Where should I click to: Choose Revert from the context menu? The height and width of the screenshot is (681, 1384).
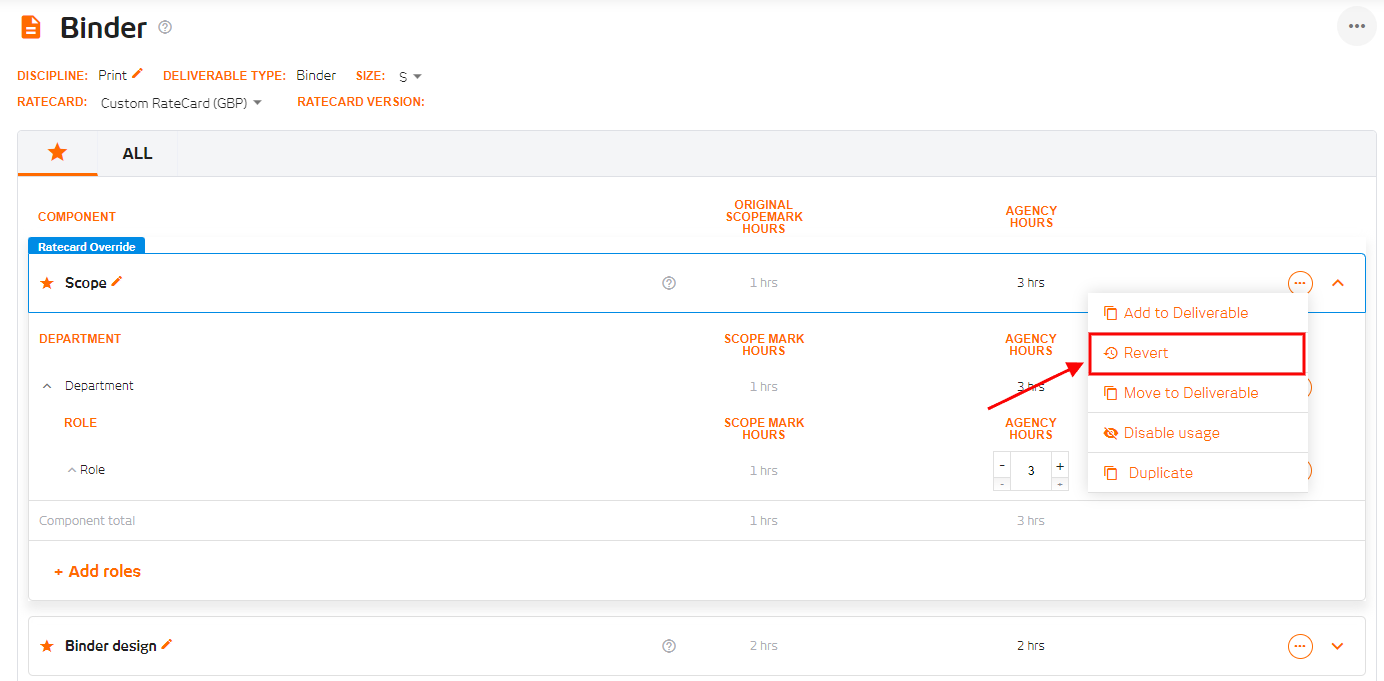click(x=1198, y=353)
